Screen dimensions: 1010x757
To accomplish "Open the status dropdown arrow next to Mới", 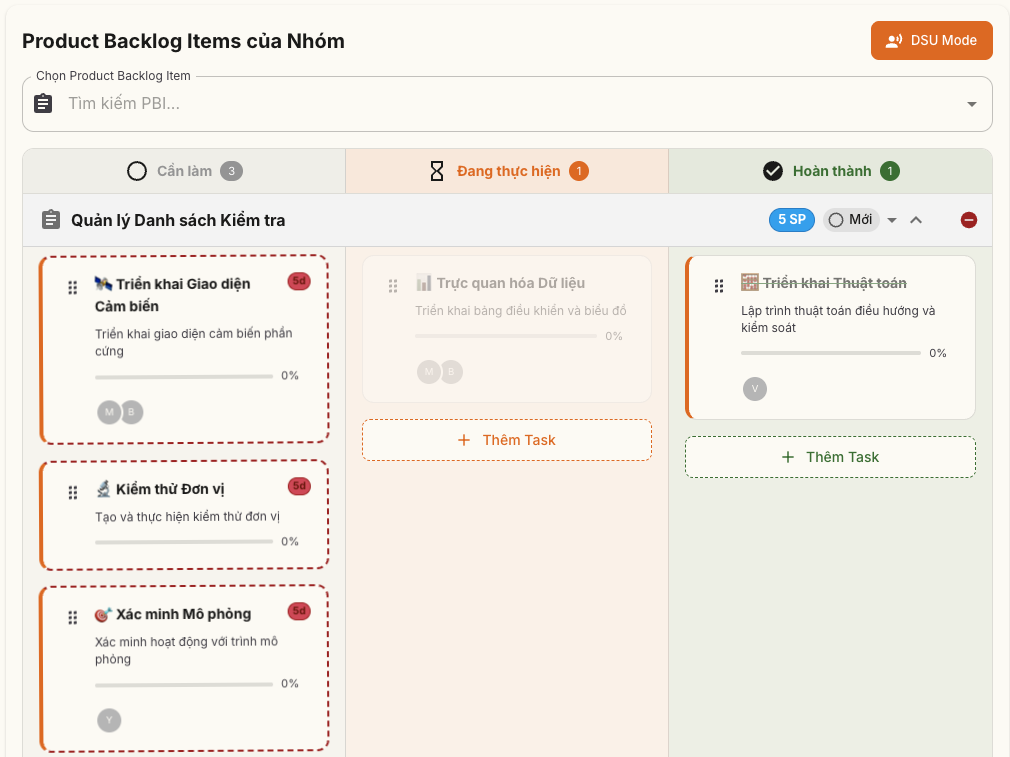I will 892,220.
